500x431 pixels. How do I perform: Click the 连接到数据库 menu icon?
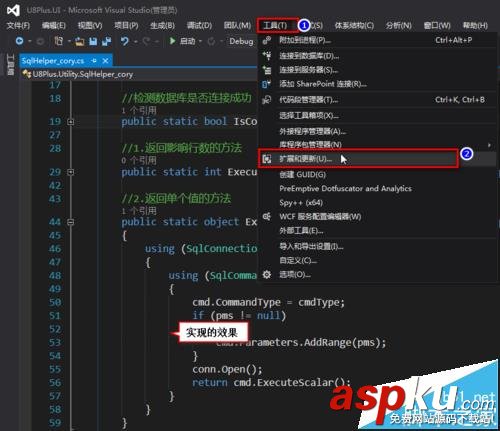coord(267,56)
